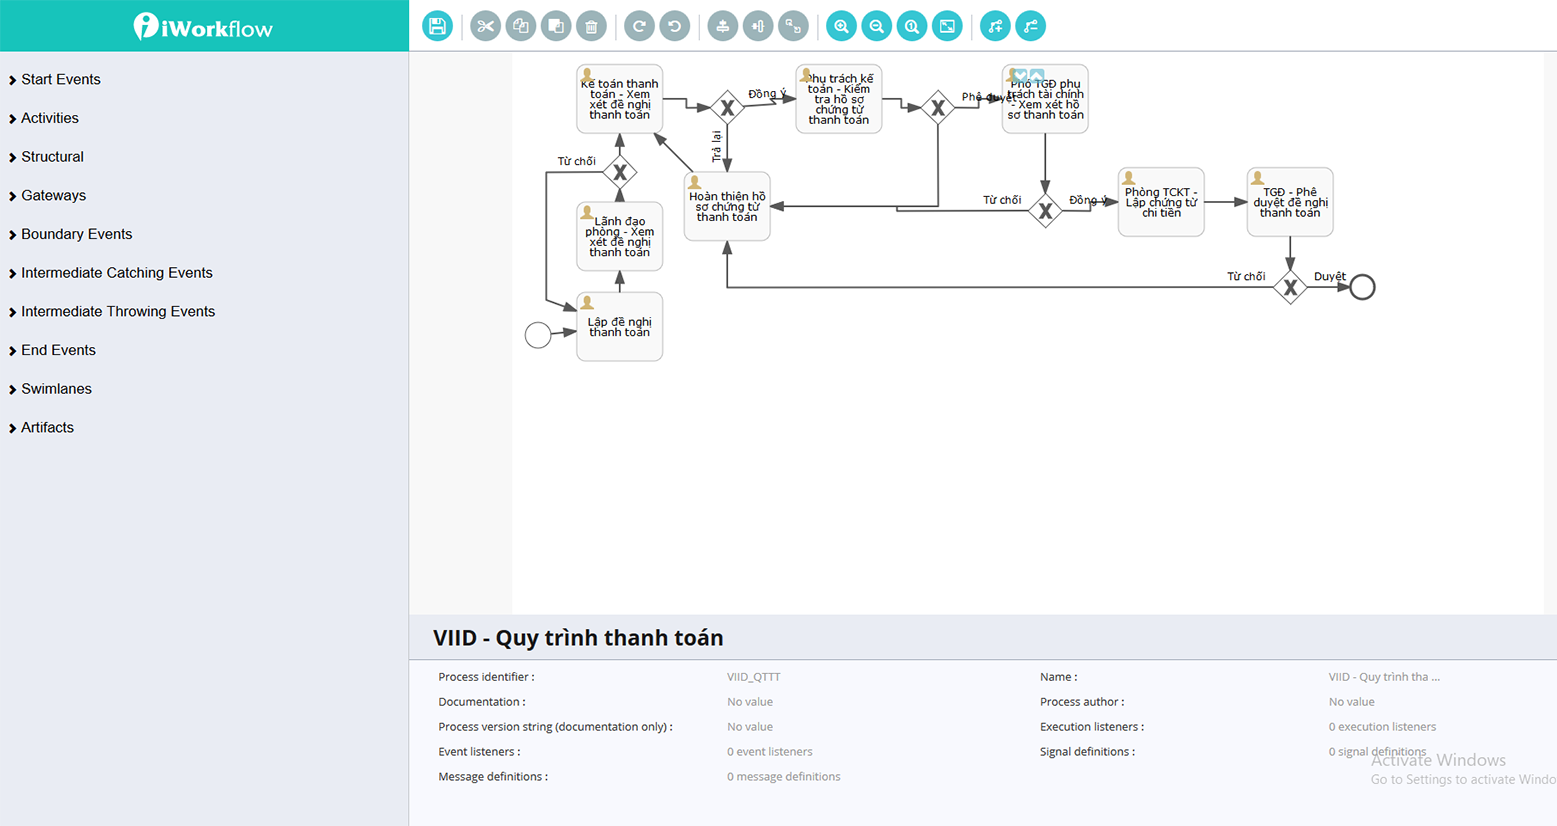
Task: Select 'Lãnh đạo phòng' review task
Action: point(620,236)
